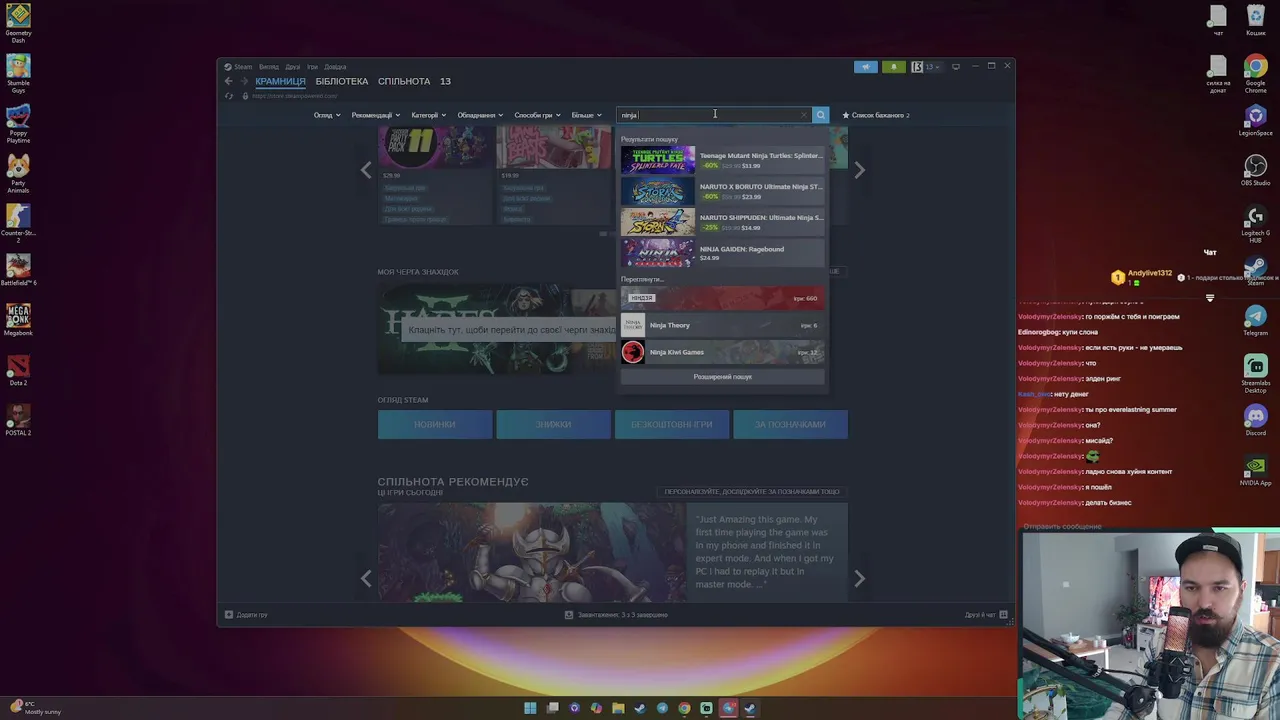Open Counter-Strike 2 desktop shortcut
The image size is (1280, 720).
point(18,222)
